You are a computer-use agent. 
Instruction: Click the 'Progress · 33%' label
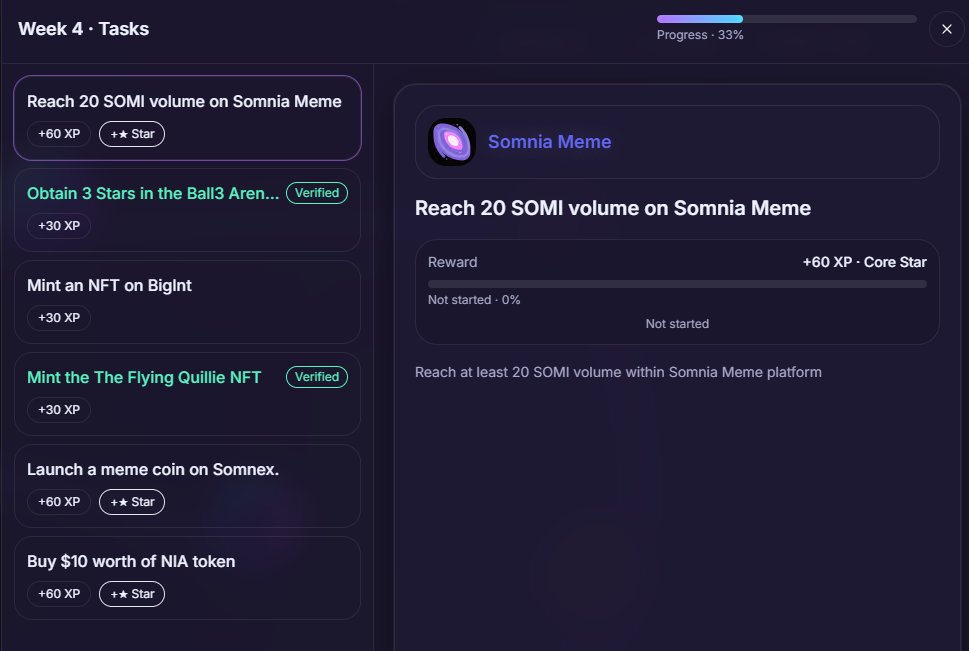pos(700,35)
